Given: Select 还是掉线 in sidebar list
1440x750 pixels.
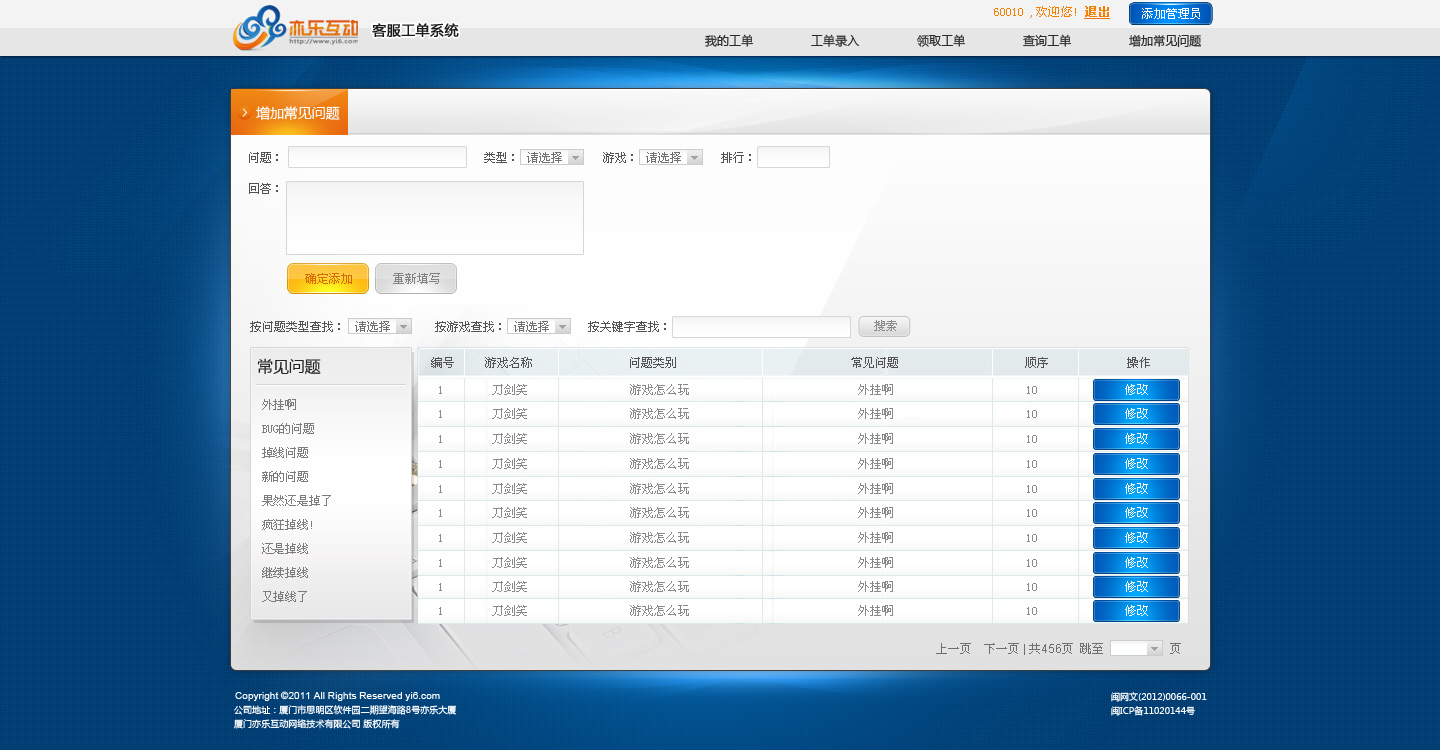Looking at the screenshot, I should coord(285,549).
